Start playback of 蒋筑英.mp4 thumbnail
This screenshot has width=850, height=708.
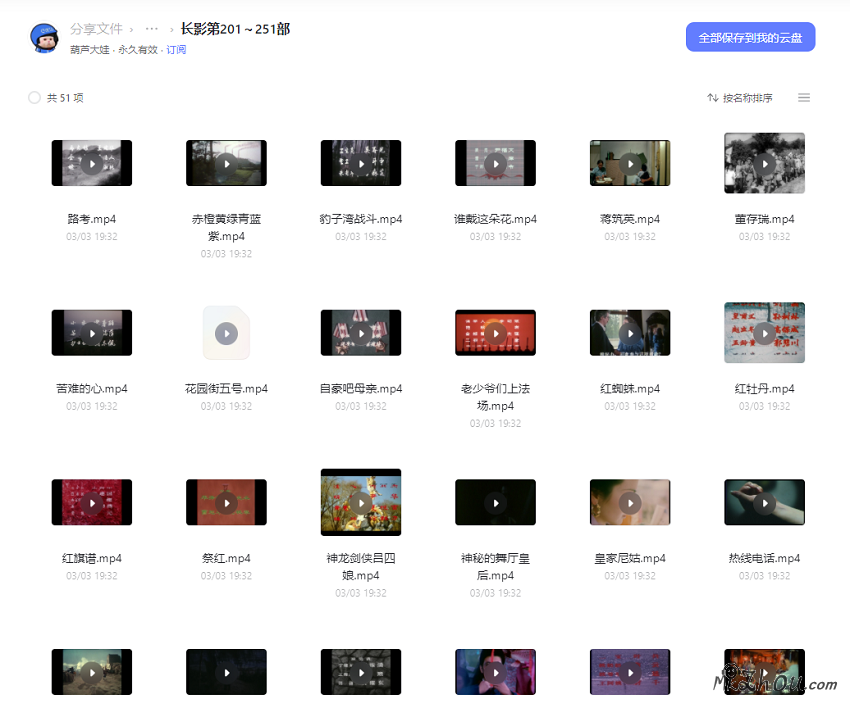tap(630, 162)
